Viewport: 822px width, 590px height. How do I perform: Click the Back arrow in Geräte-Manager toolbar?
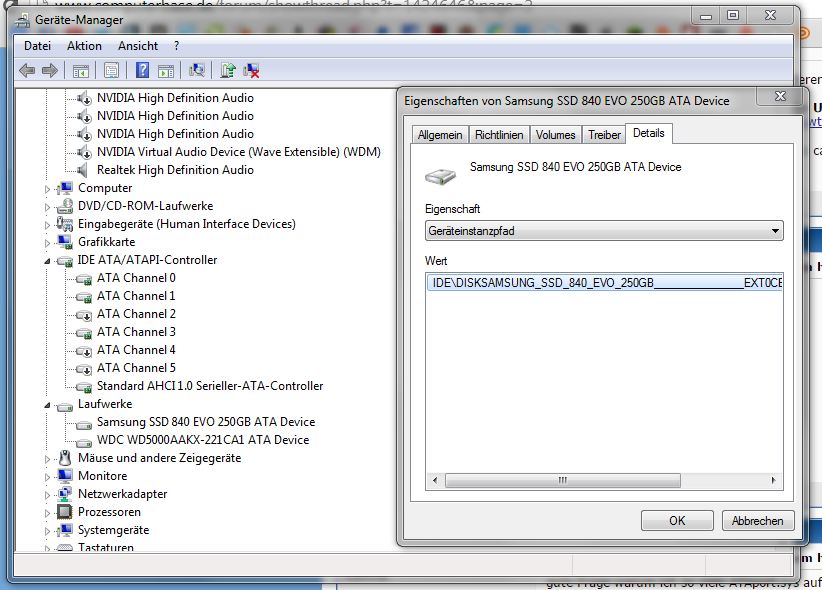tap(27, 70)
